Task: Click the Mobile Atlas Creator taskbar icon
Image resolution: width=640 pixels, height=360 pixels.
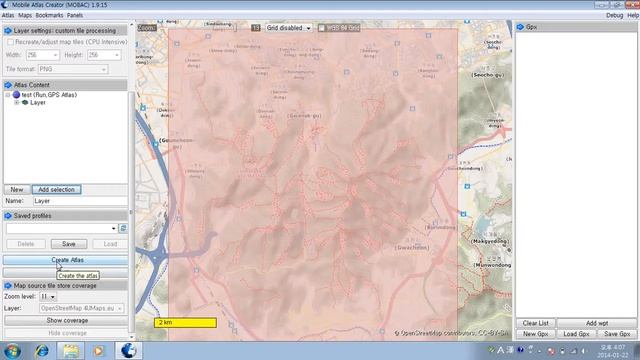Action: click(129, 351)
